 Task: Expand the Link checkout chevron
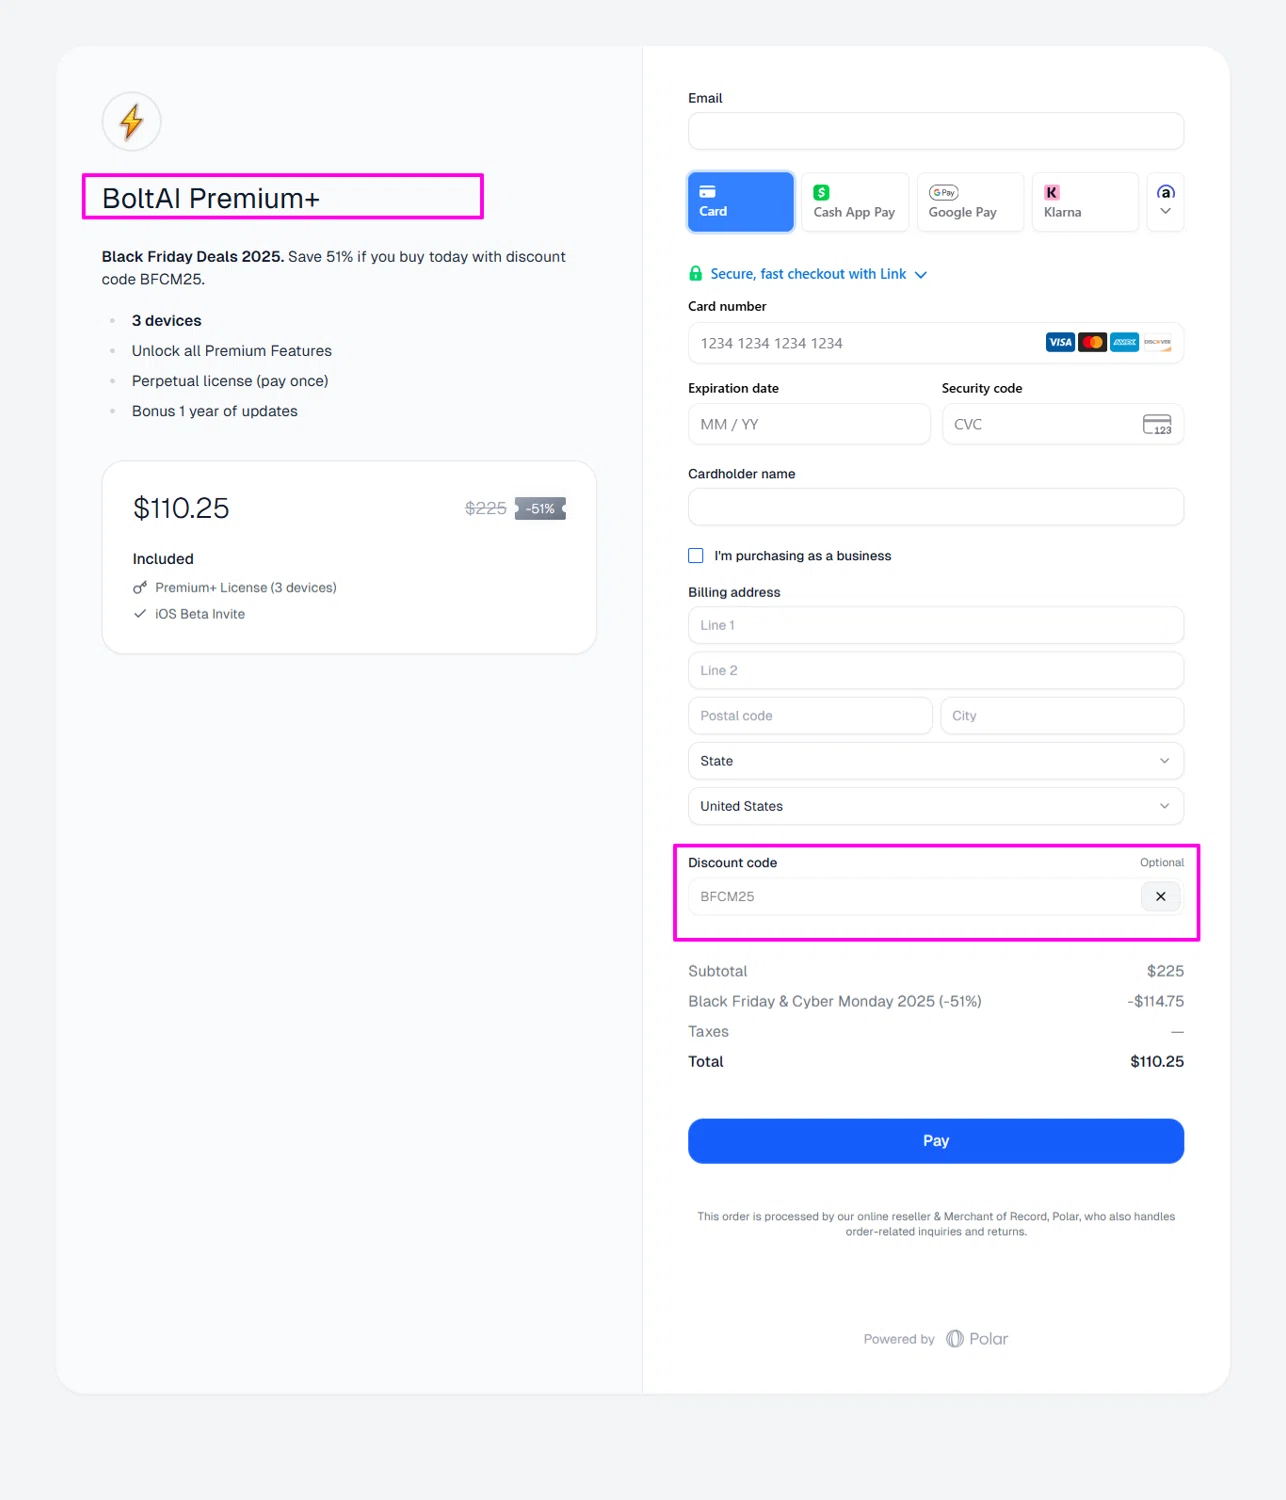coord(921,275)
